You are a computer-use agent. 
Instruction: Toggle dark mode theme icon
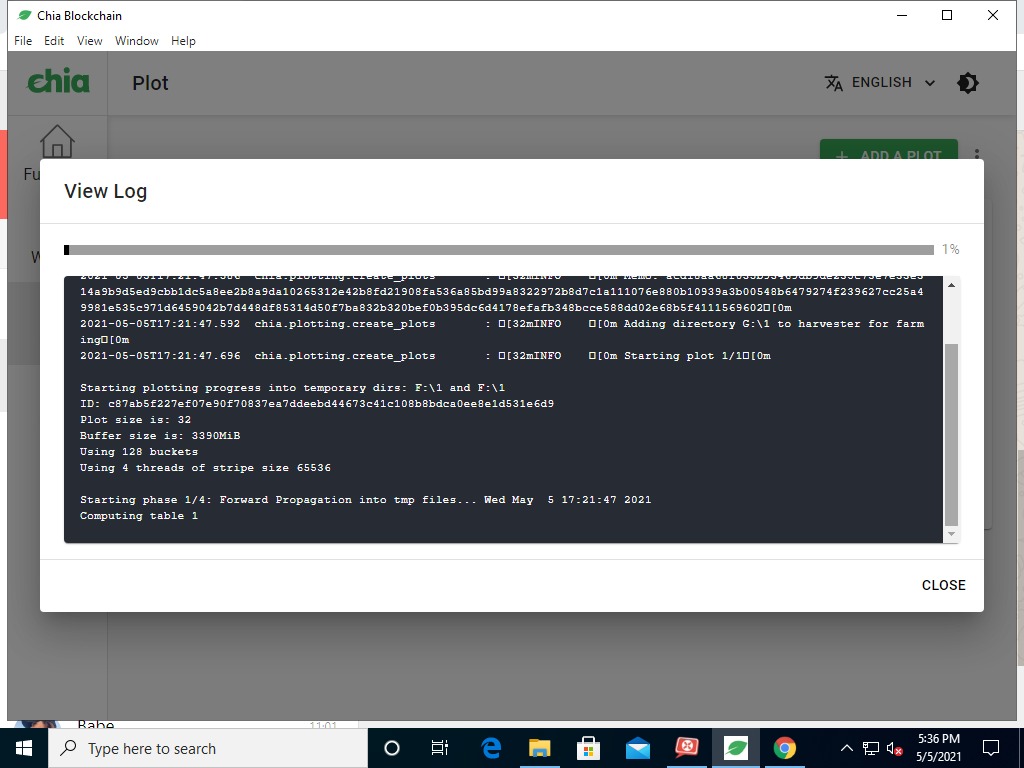pyautogui.click(x=967, y=83)
